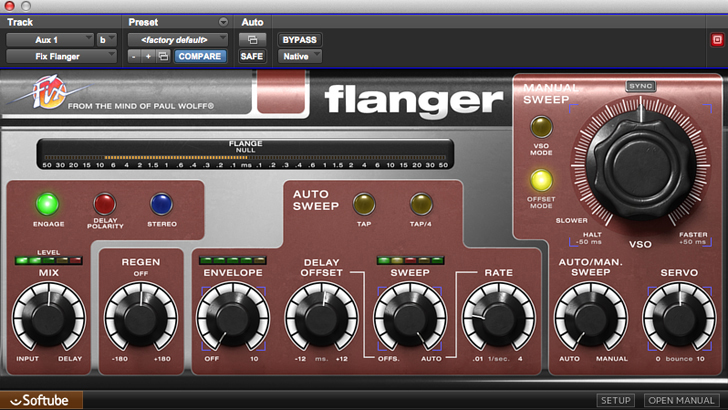The image size is (728, 410).
Task: Click the 'flanger' title text
Action: [x=413, y=99]
